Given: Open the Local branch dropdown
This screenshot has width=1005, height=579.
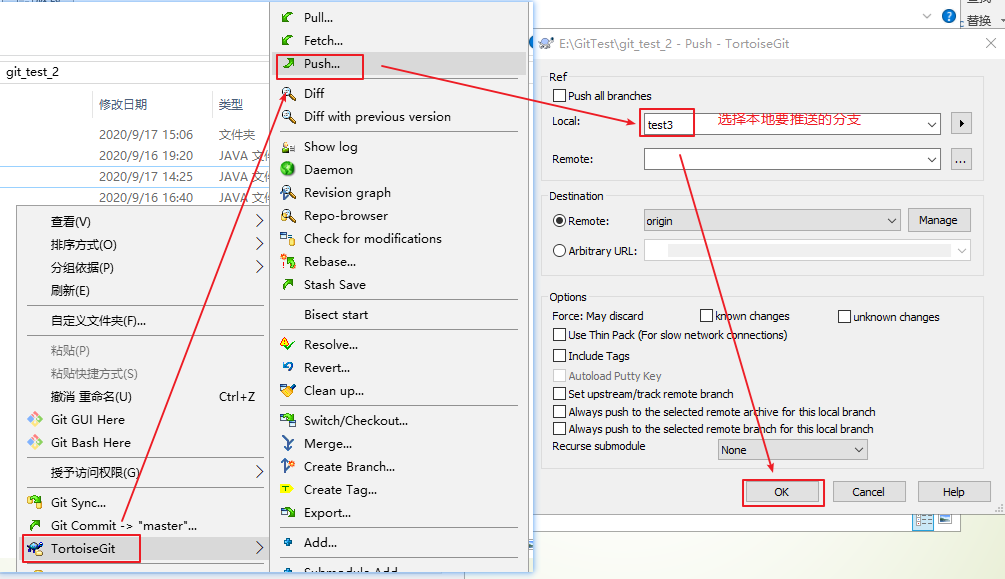Looking at the screenshot, I should click(x=931, y=124).
